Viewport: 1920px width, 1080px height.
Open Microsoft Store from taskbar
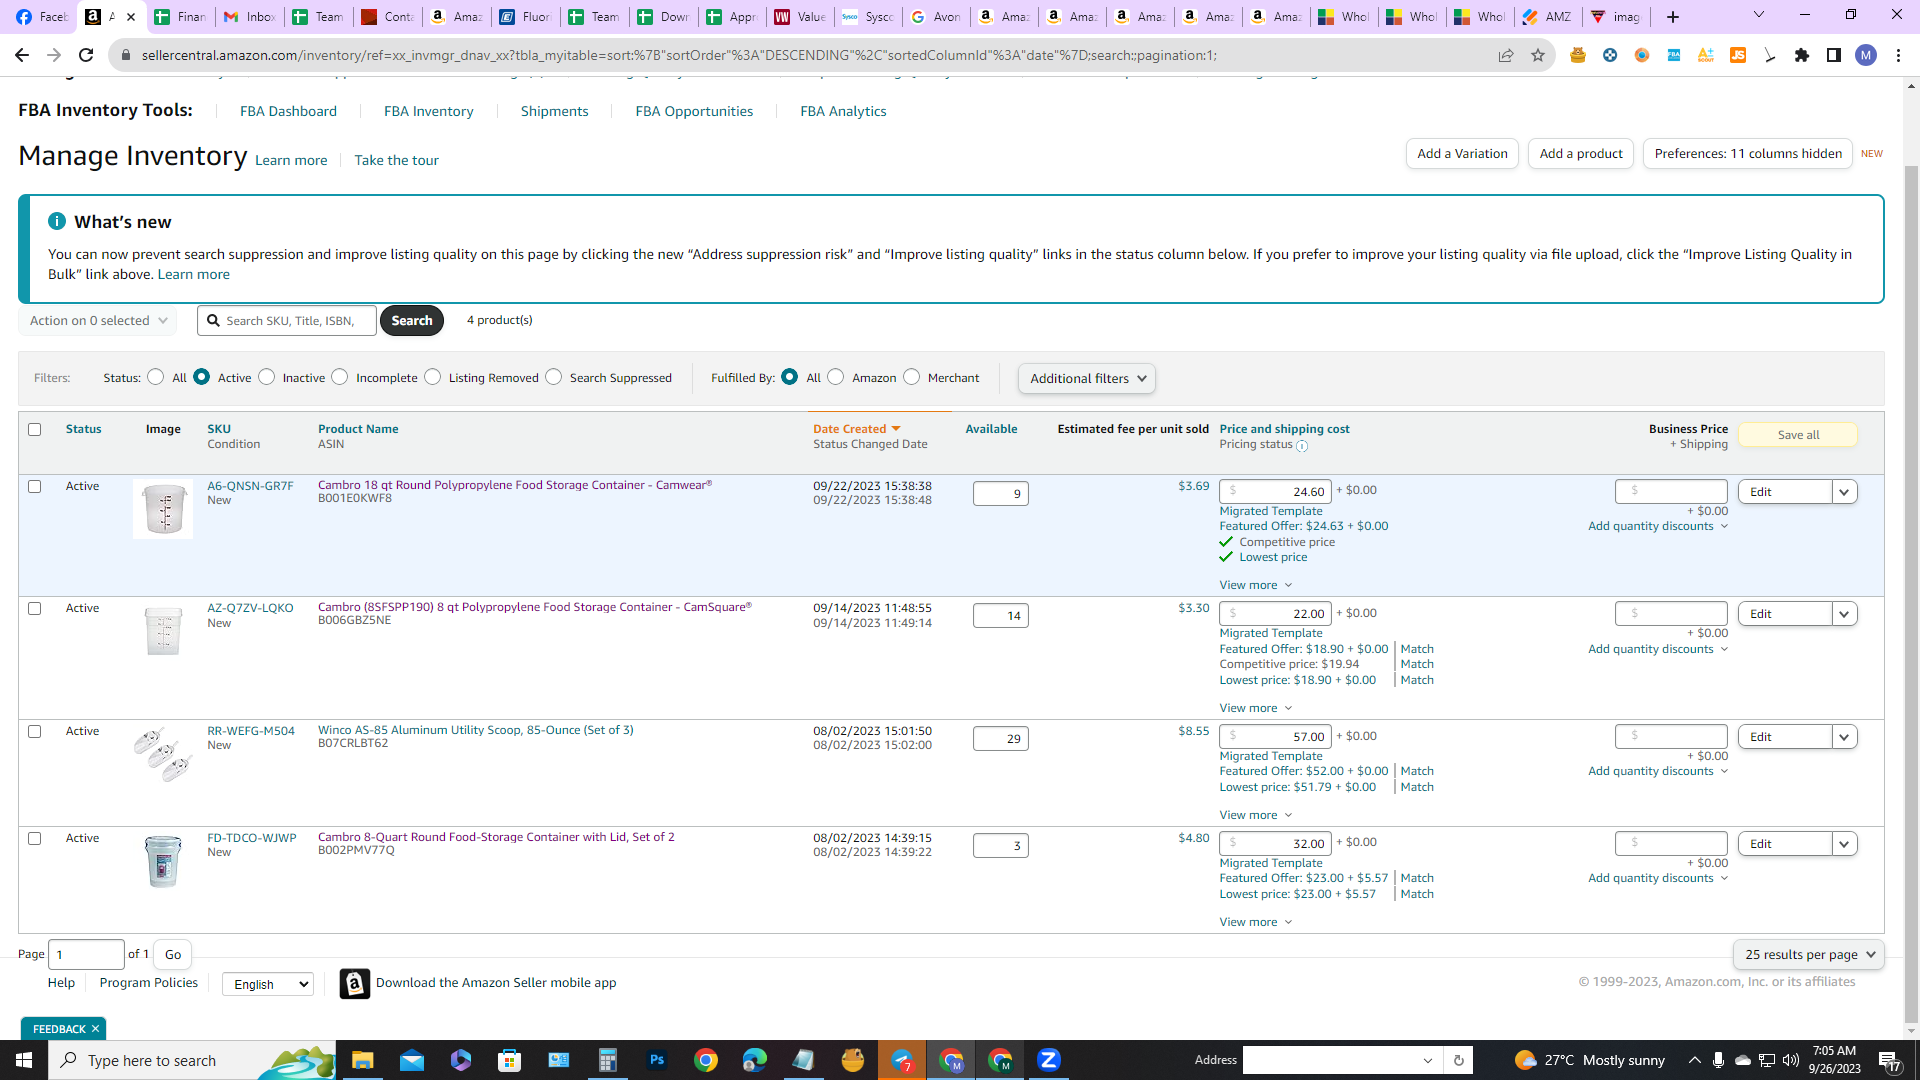[510, 1060]
